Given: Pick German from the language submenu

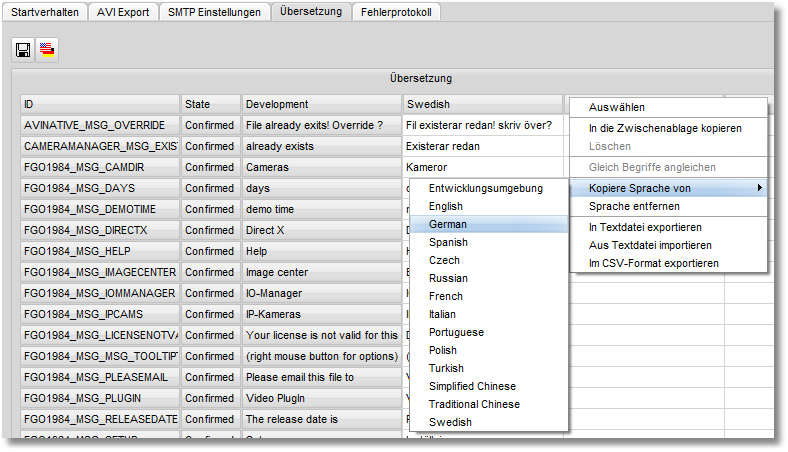Looking at the screenshot, I should coord(447,224).
